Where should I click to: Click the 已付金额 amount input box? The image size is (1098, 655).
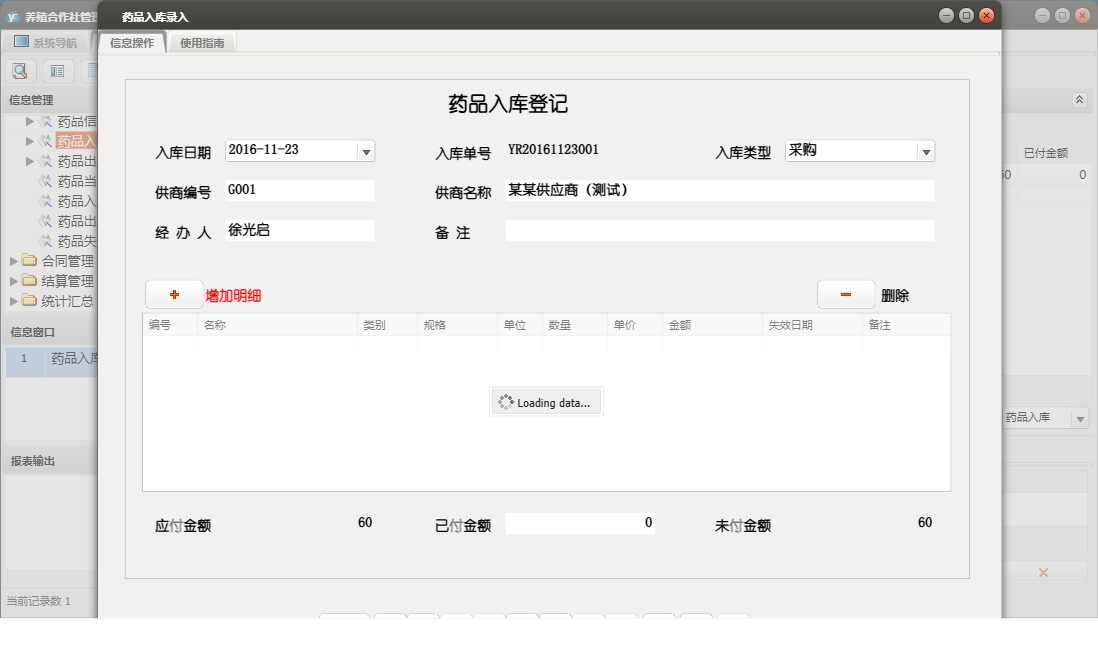(580, 522)
